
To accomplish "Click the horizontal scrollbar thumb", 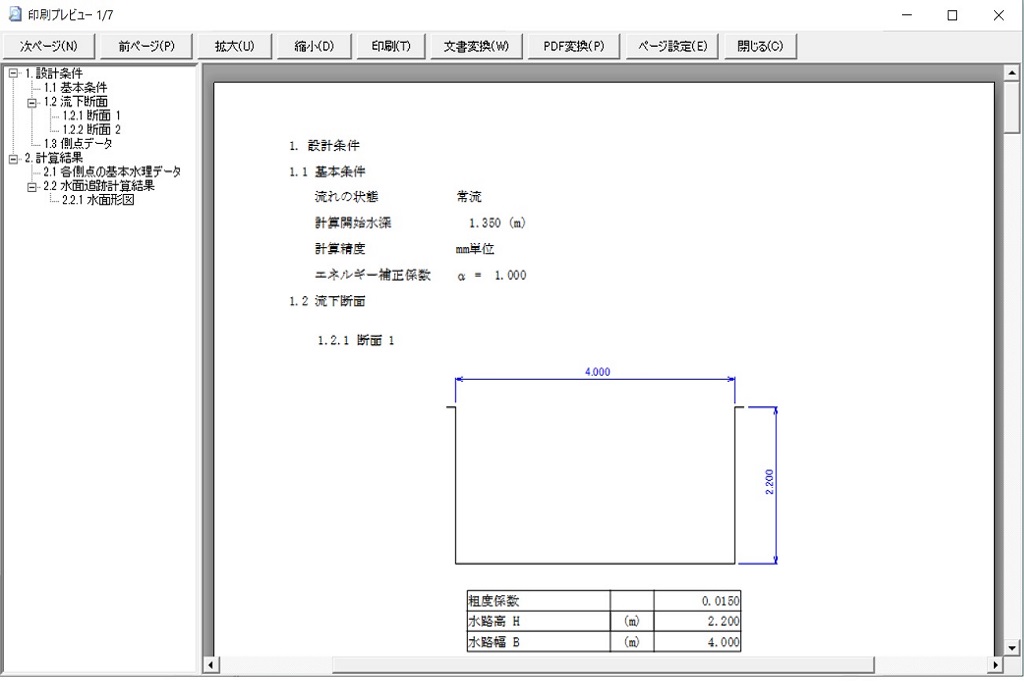I will (x=603, y=665).
